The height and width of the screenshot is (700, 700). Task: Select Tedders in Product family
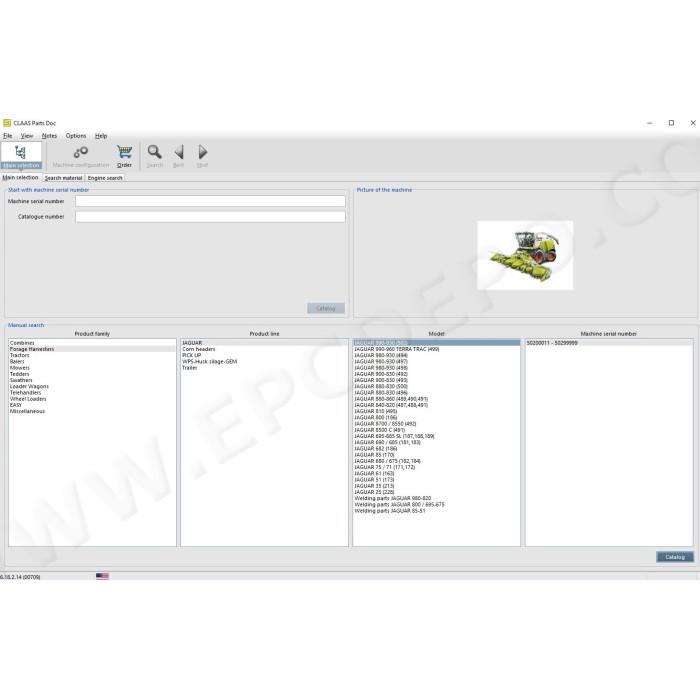92,374
